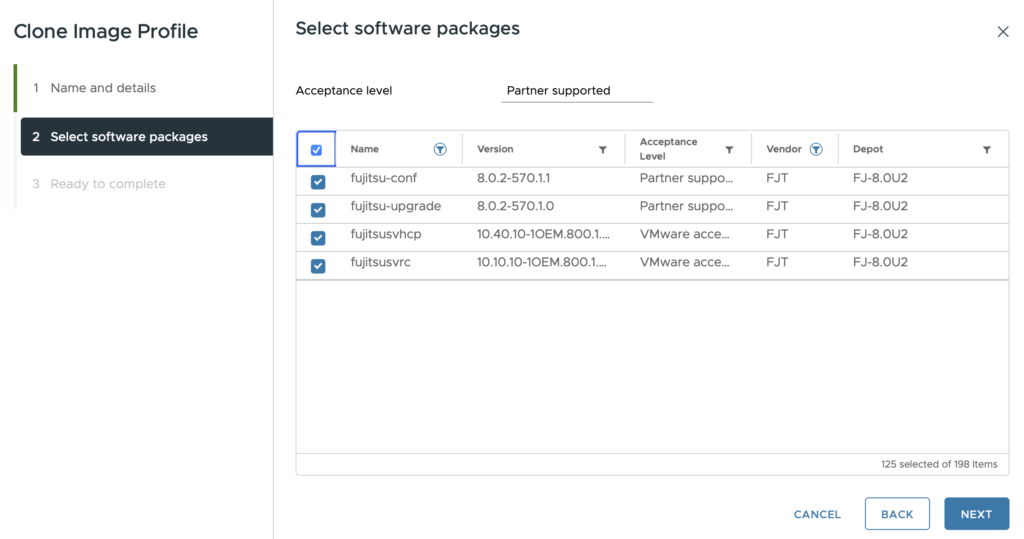
Task: Uncheck the fujitsu-conf package
Action: point(318,182)
